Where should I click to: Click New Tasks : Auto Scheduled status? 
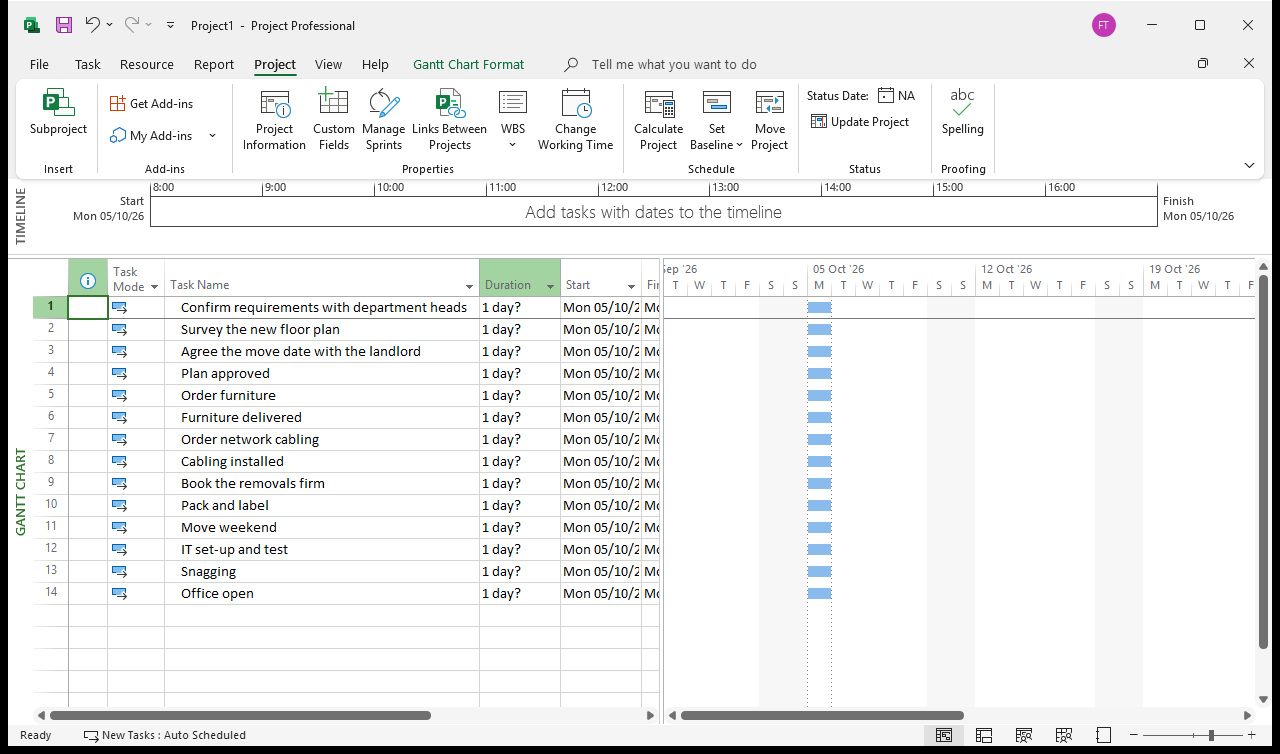pyautogui.click(x=165, y=735)
